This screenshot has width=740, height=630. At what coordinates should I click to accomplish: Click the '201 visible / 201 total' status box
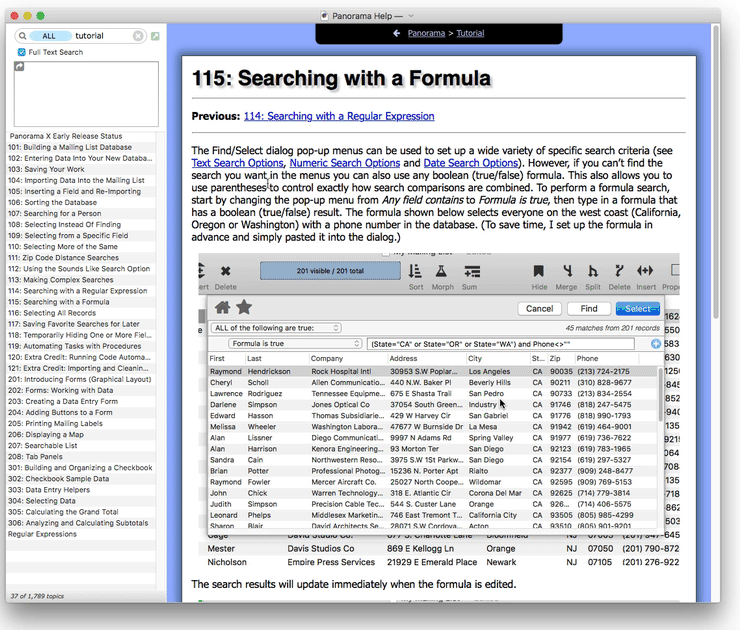[x=330, y=271]
